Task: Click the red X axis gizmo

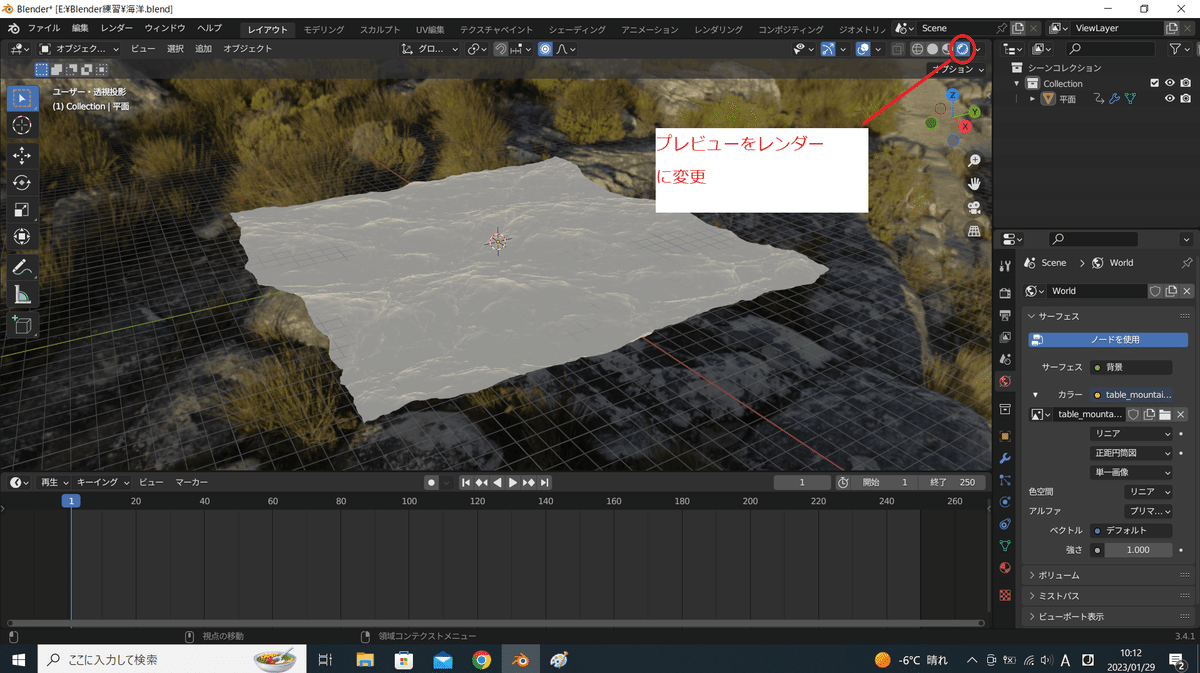Action: [x=965, y=127]
